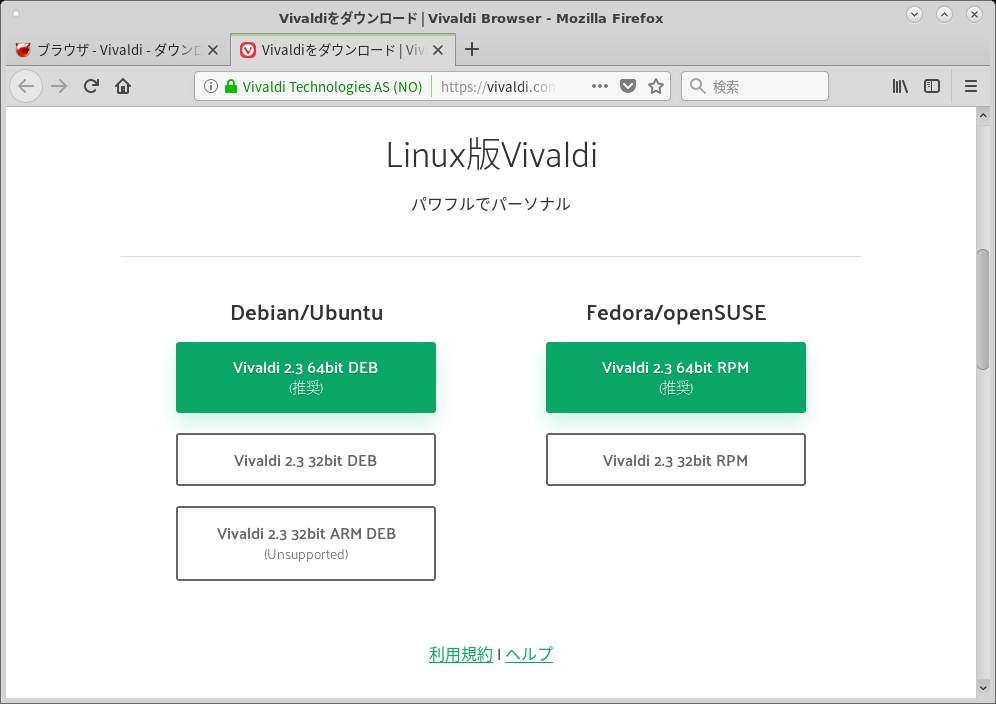
Task: Bookmark this page with the star
Action: (x=656, y=86)
